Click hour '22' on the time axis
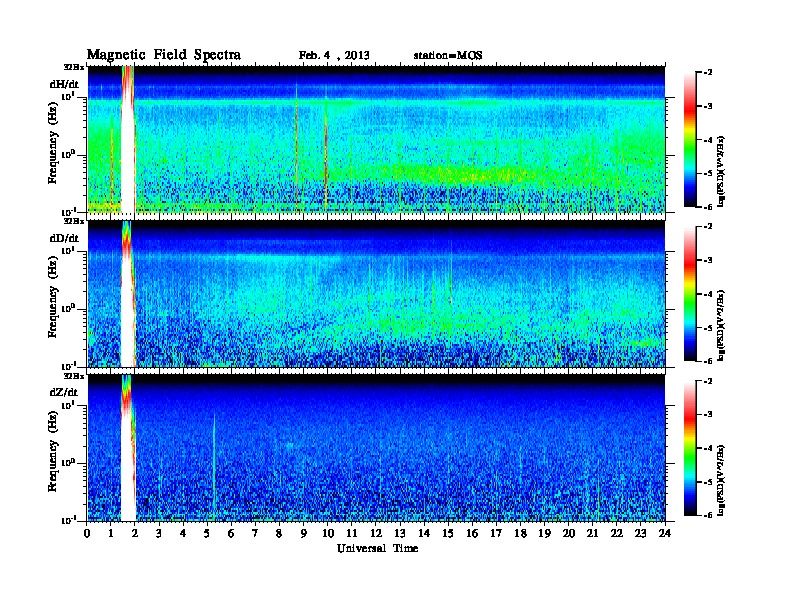 (617, 533)
